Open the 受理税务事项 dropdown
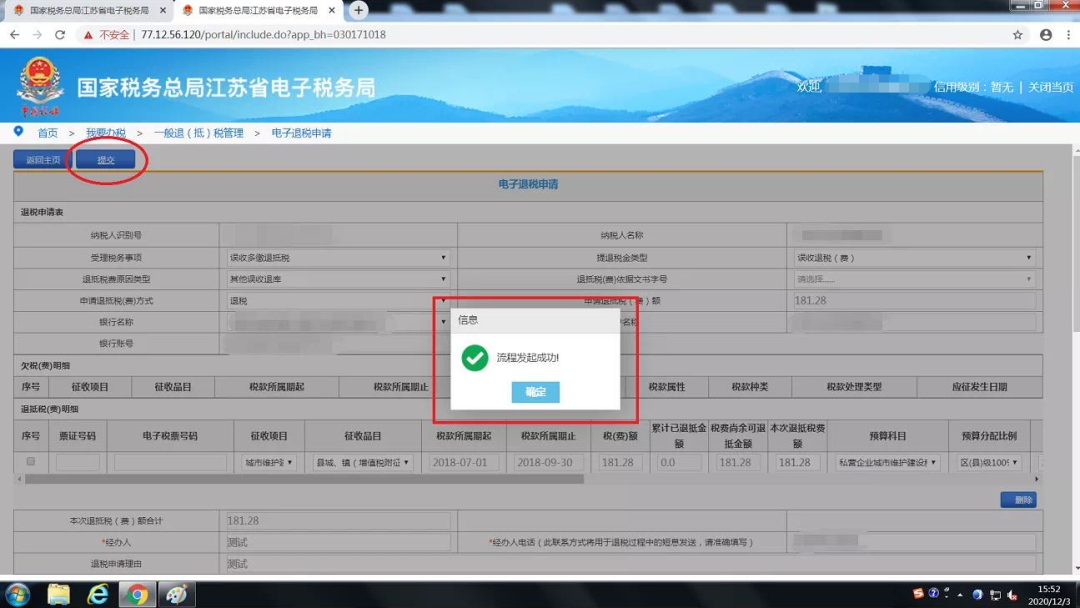1080x608 pixels. [x=338, y=258]
